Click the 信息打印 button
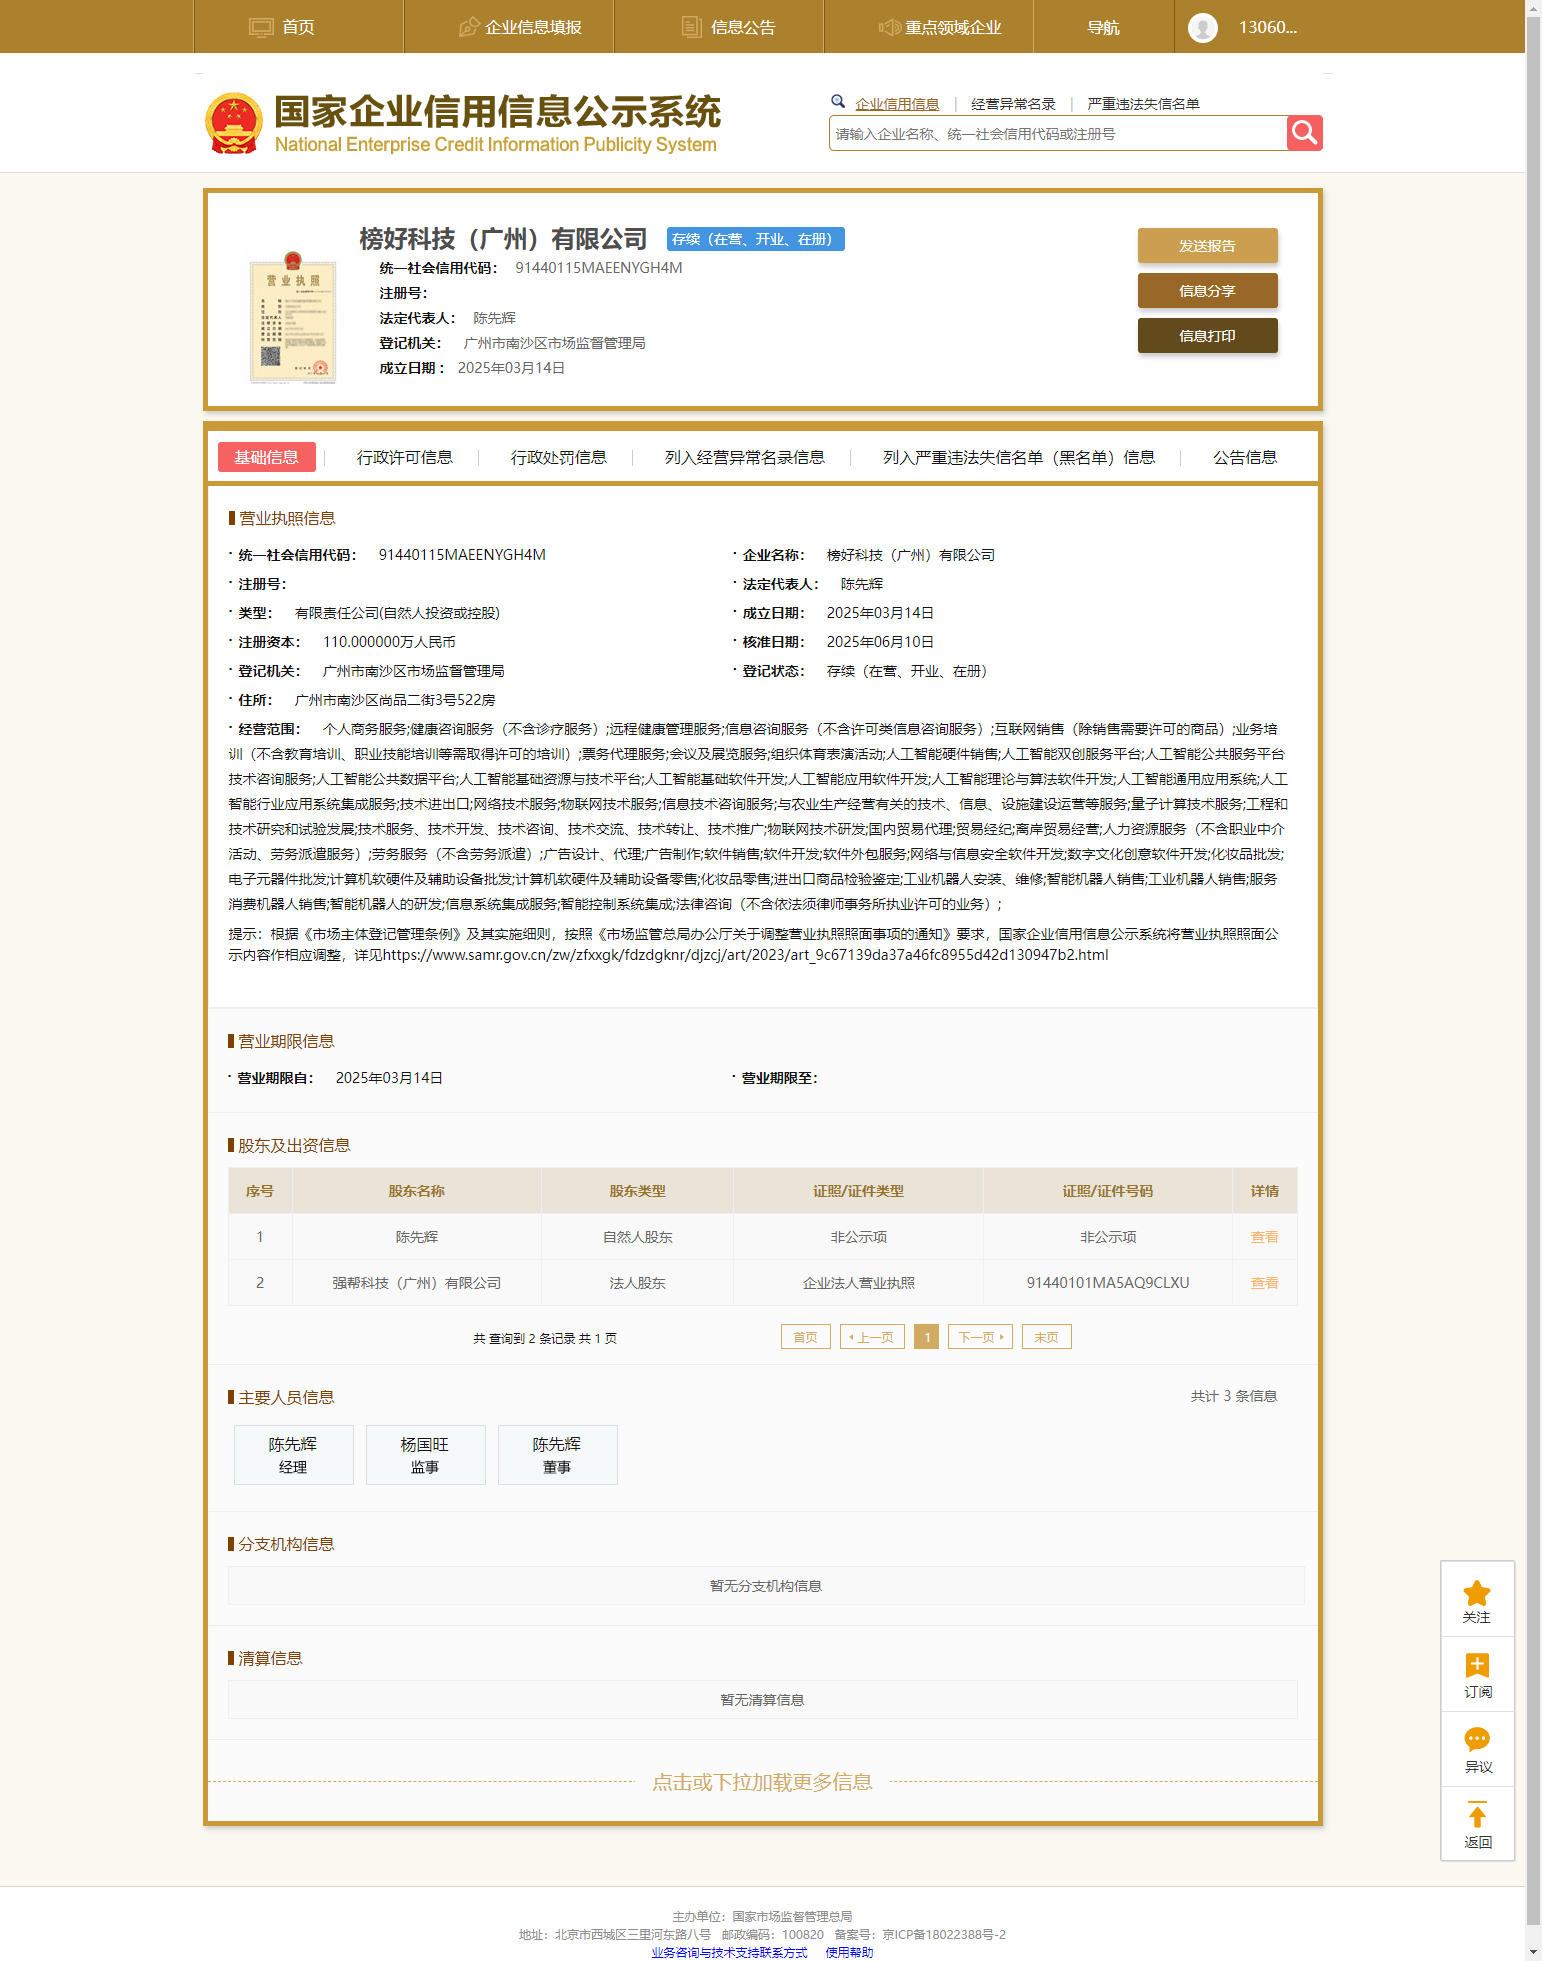Image resolution: width=1542 pixels, height=1961 pixels. pyautogui.click(x=1207, y=336)
